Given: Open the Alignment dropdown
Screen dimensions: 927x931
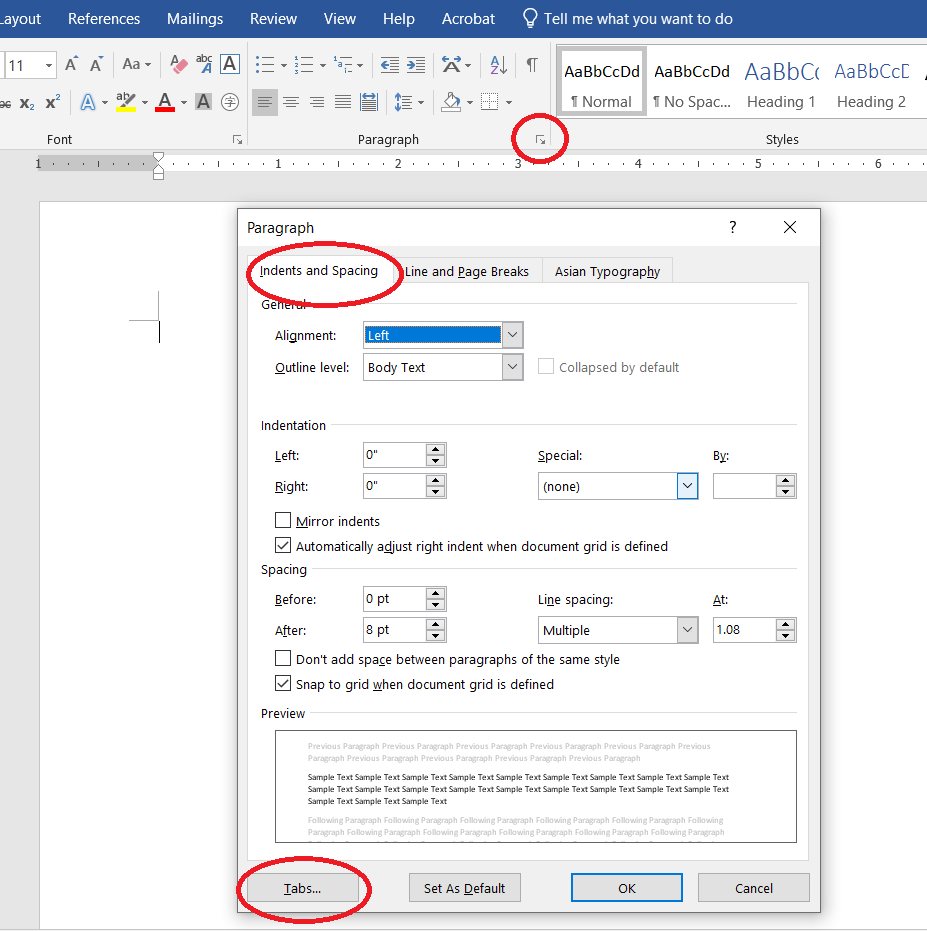Looking at the screenshot, I should coord(511,335).
